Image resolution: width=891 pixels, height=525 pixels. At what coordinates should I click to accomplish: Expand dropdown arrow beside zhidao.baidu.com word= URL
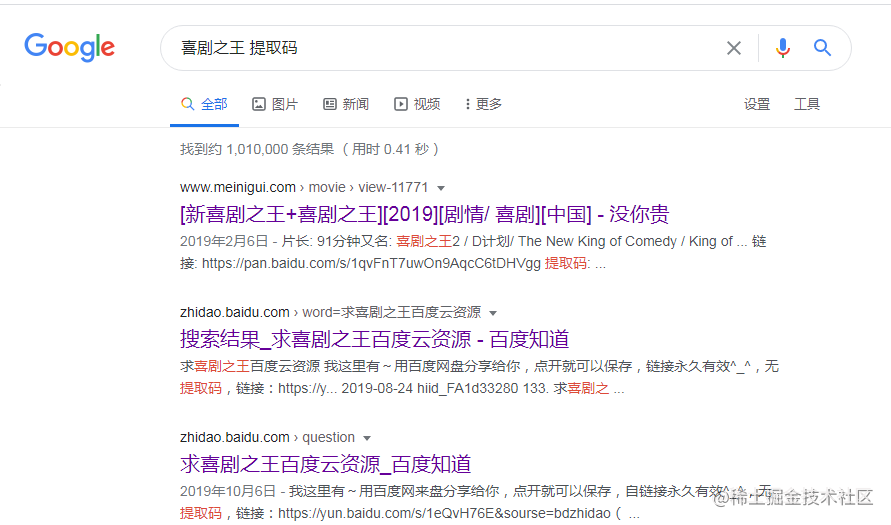(x=493, y=313)
